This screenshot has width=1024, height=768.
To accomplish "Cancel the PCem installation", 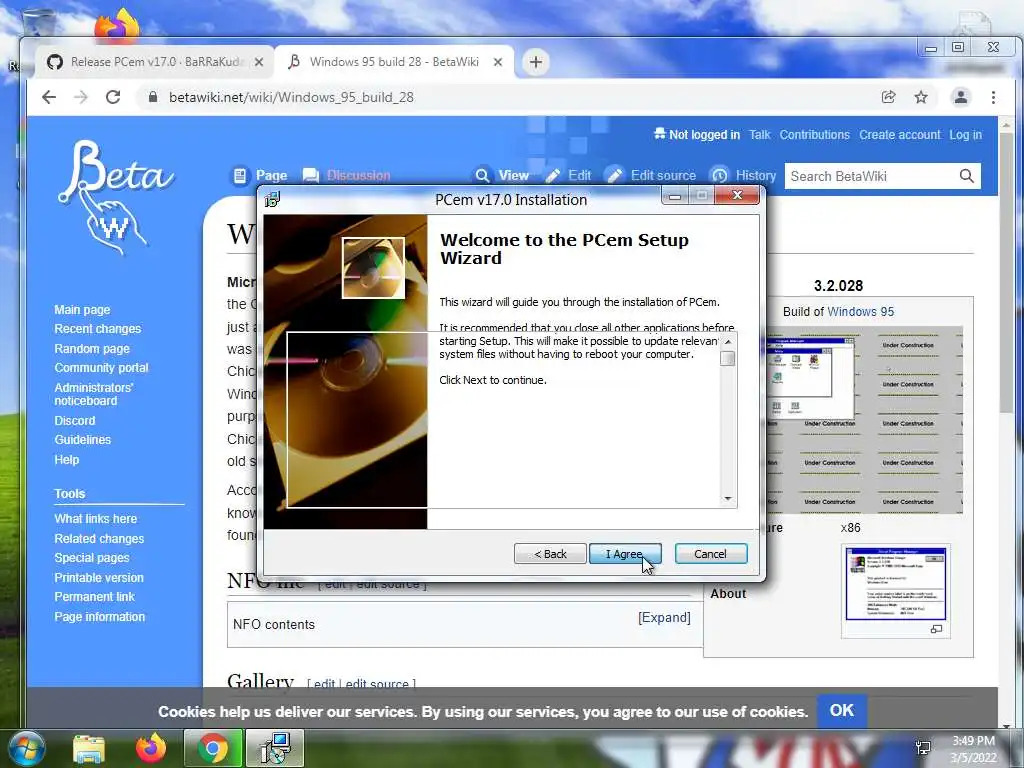I will (711, 554).
